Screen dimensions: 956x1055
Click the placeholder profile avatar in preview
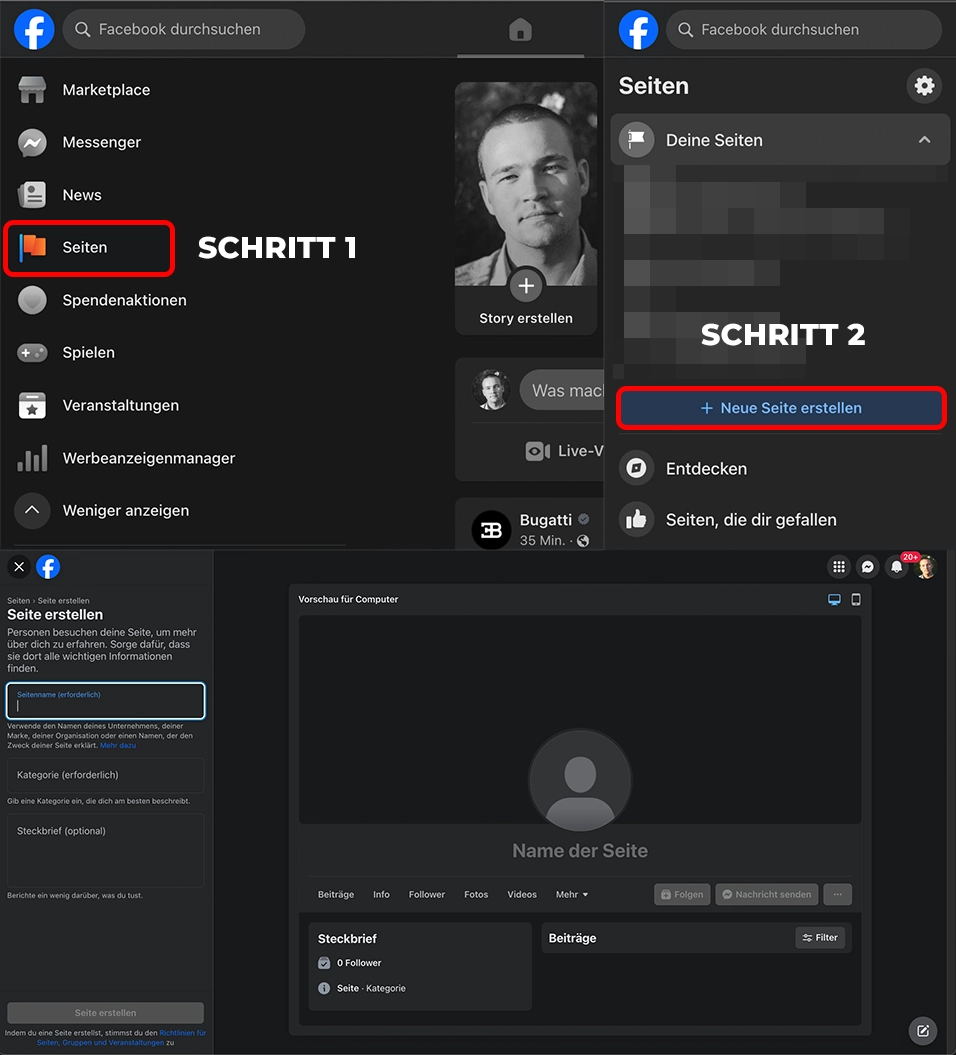click(x=580, y=780)
